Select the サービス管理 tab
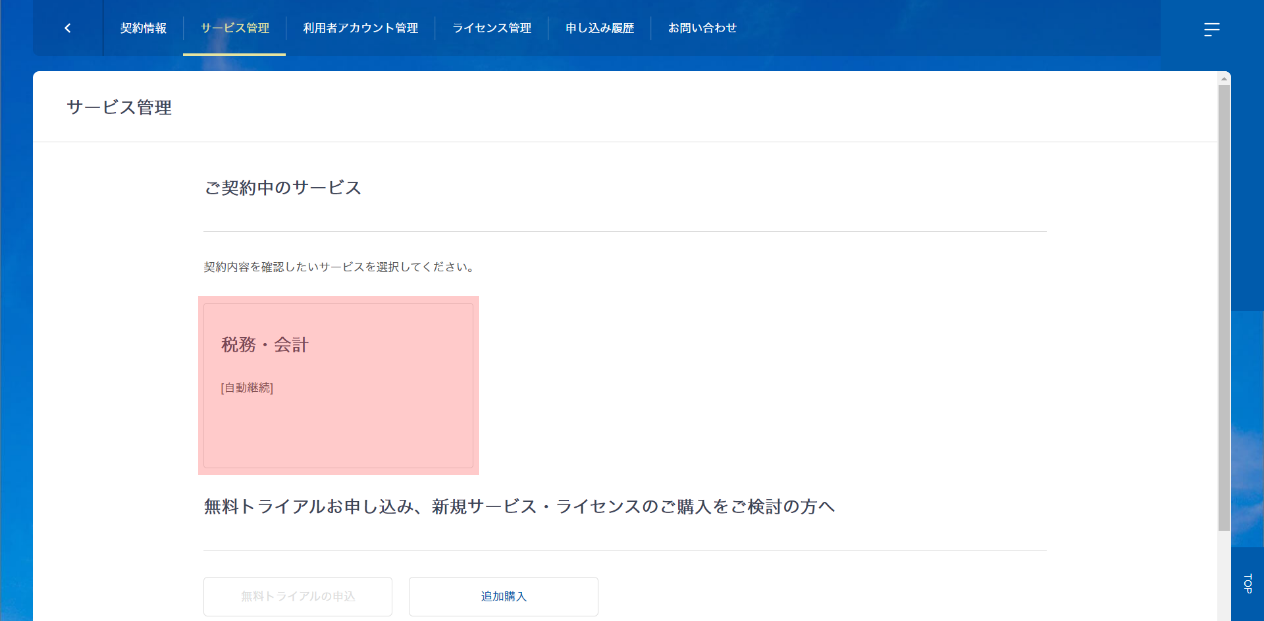Image resolution: width=1264 pixels, height=621 pixels. [235, 28]
